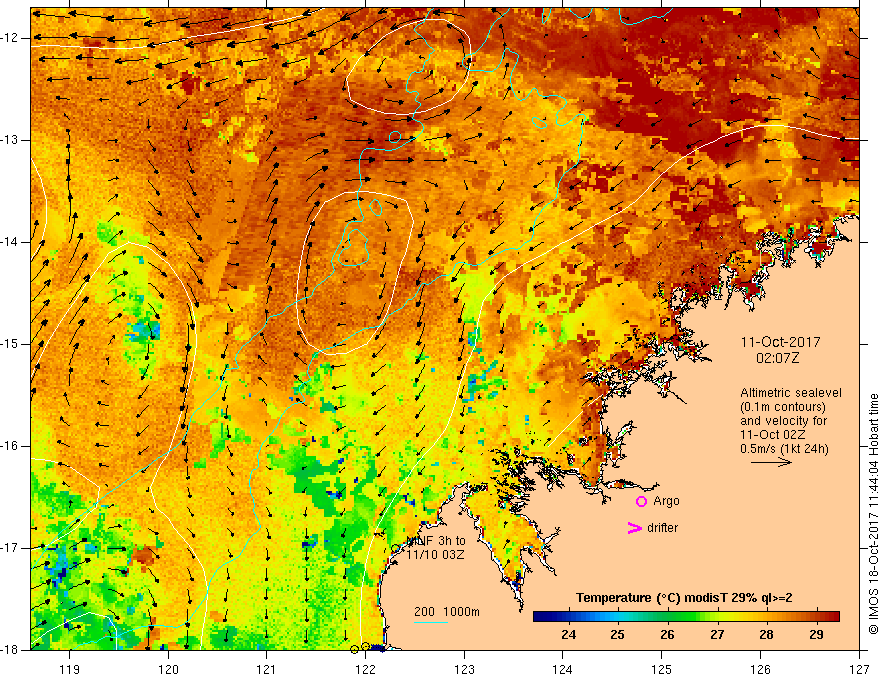Viewport: 880px width, 680px height.
Task: Click latitude axis label -18
Action: pyautogui.click(x=11, y=650)
